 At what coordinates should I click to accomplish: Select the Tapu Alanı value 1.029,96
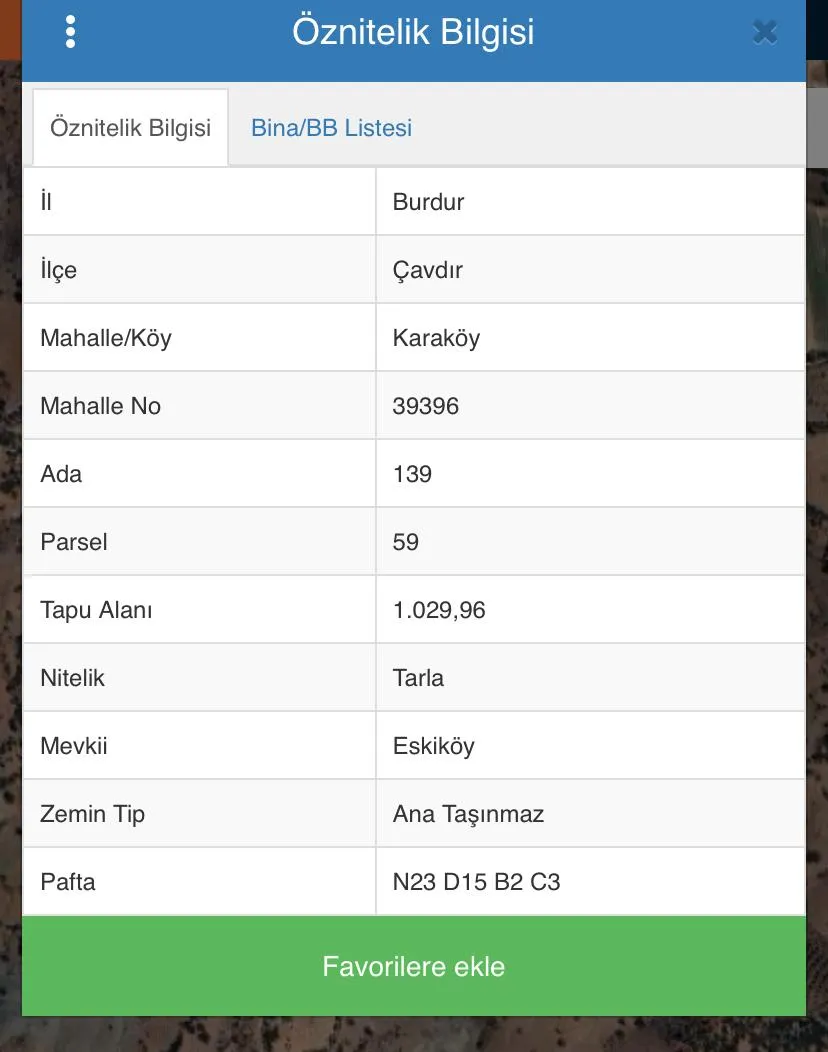tap(439, 610)
